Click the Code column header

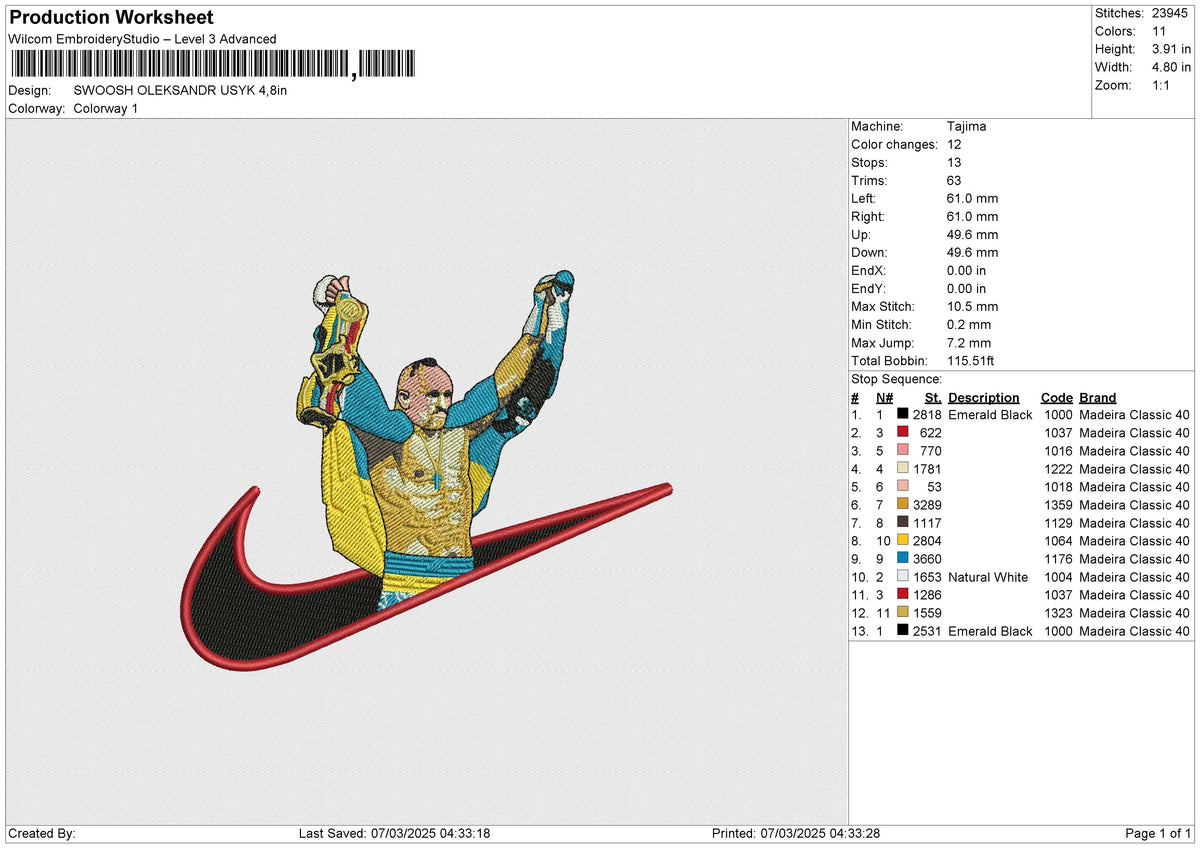(1056, 397)
